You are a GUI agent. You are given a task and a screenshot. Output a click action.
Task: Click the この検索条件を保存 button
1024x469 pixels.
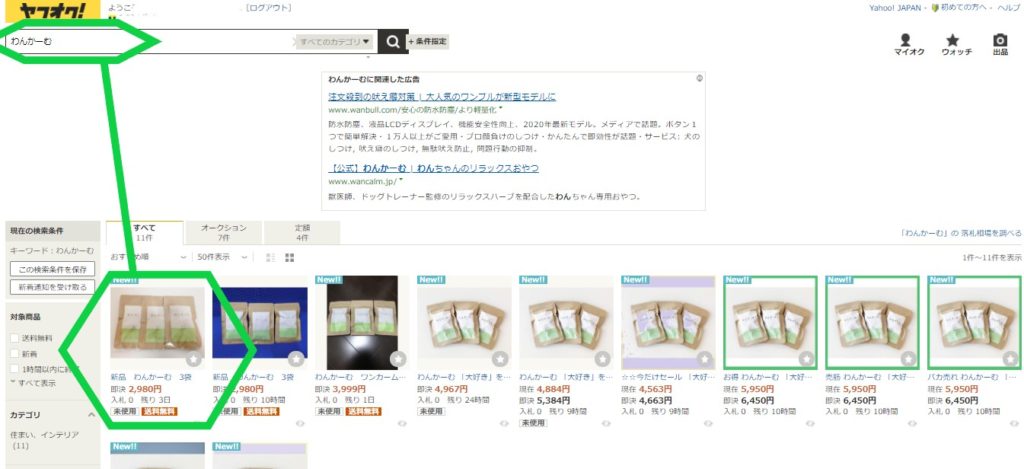click(x=52, y=270)
